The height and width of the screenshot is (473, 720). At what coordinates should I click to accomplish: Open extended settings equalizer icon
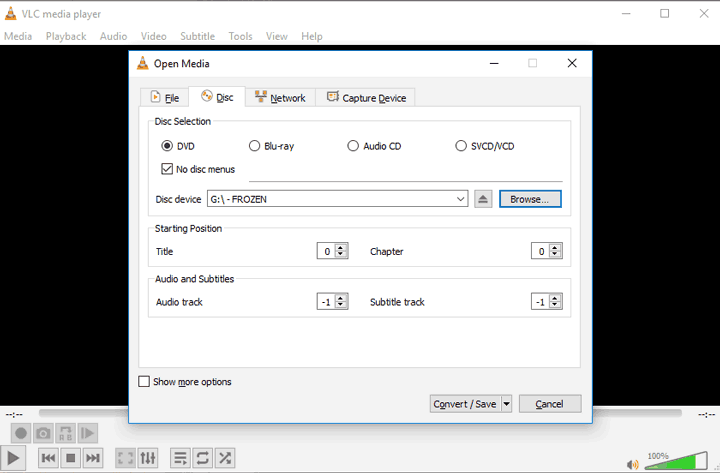pos(148,458)
